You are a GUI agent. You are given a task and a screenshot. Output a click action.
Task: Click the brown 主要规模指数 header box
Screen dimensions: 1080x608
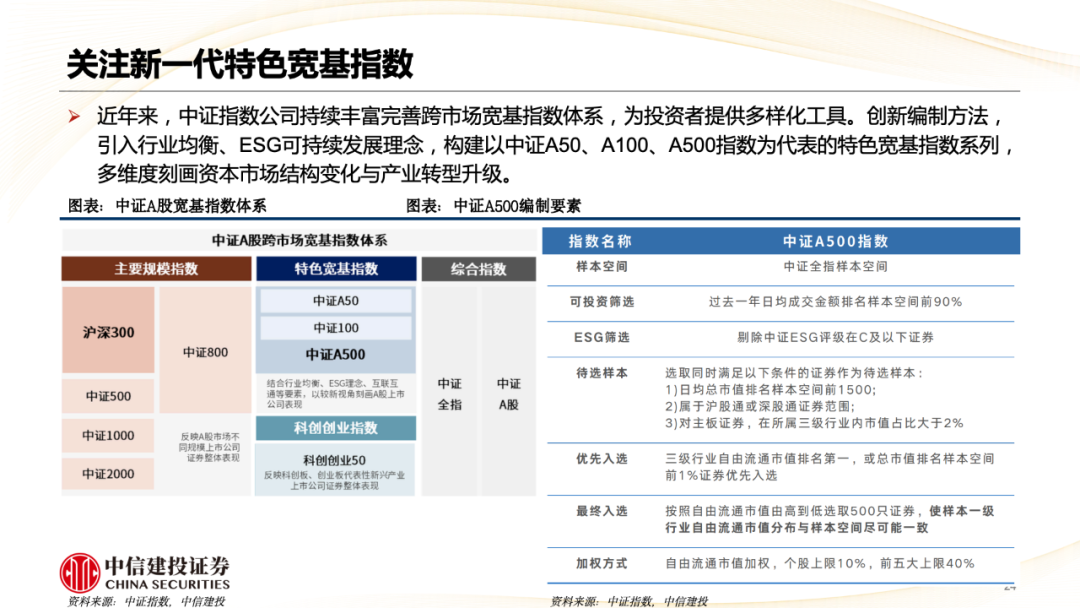156,269
